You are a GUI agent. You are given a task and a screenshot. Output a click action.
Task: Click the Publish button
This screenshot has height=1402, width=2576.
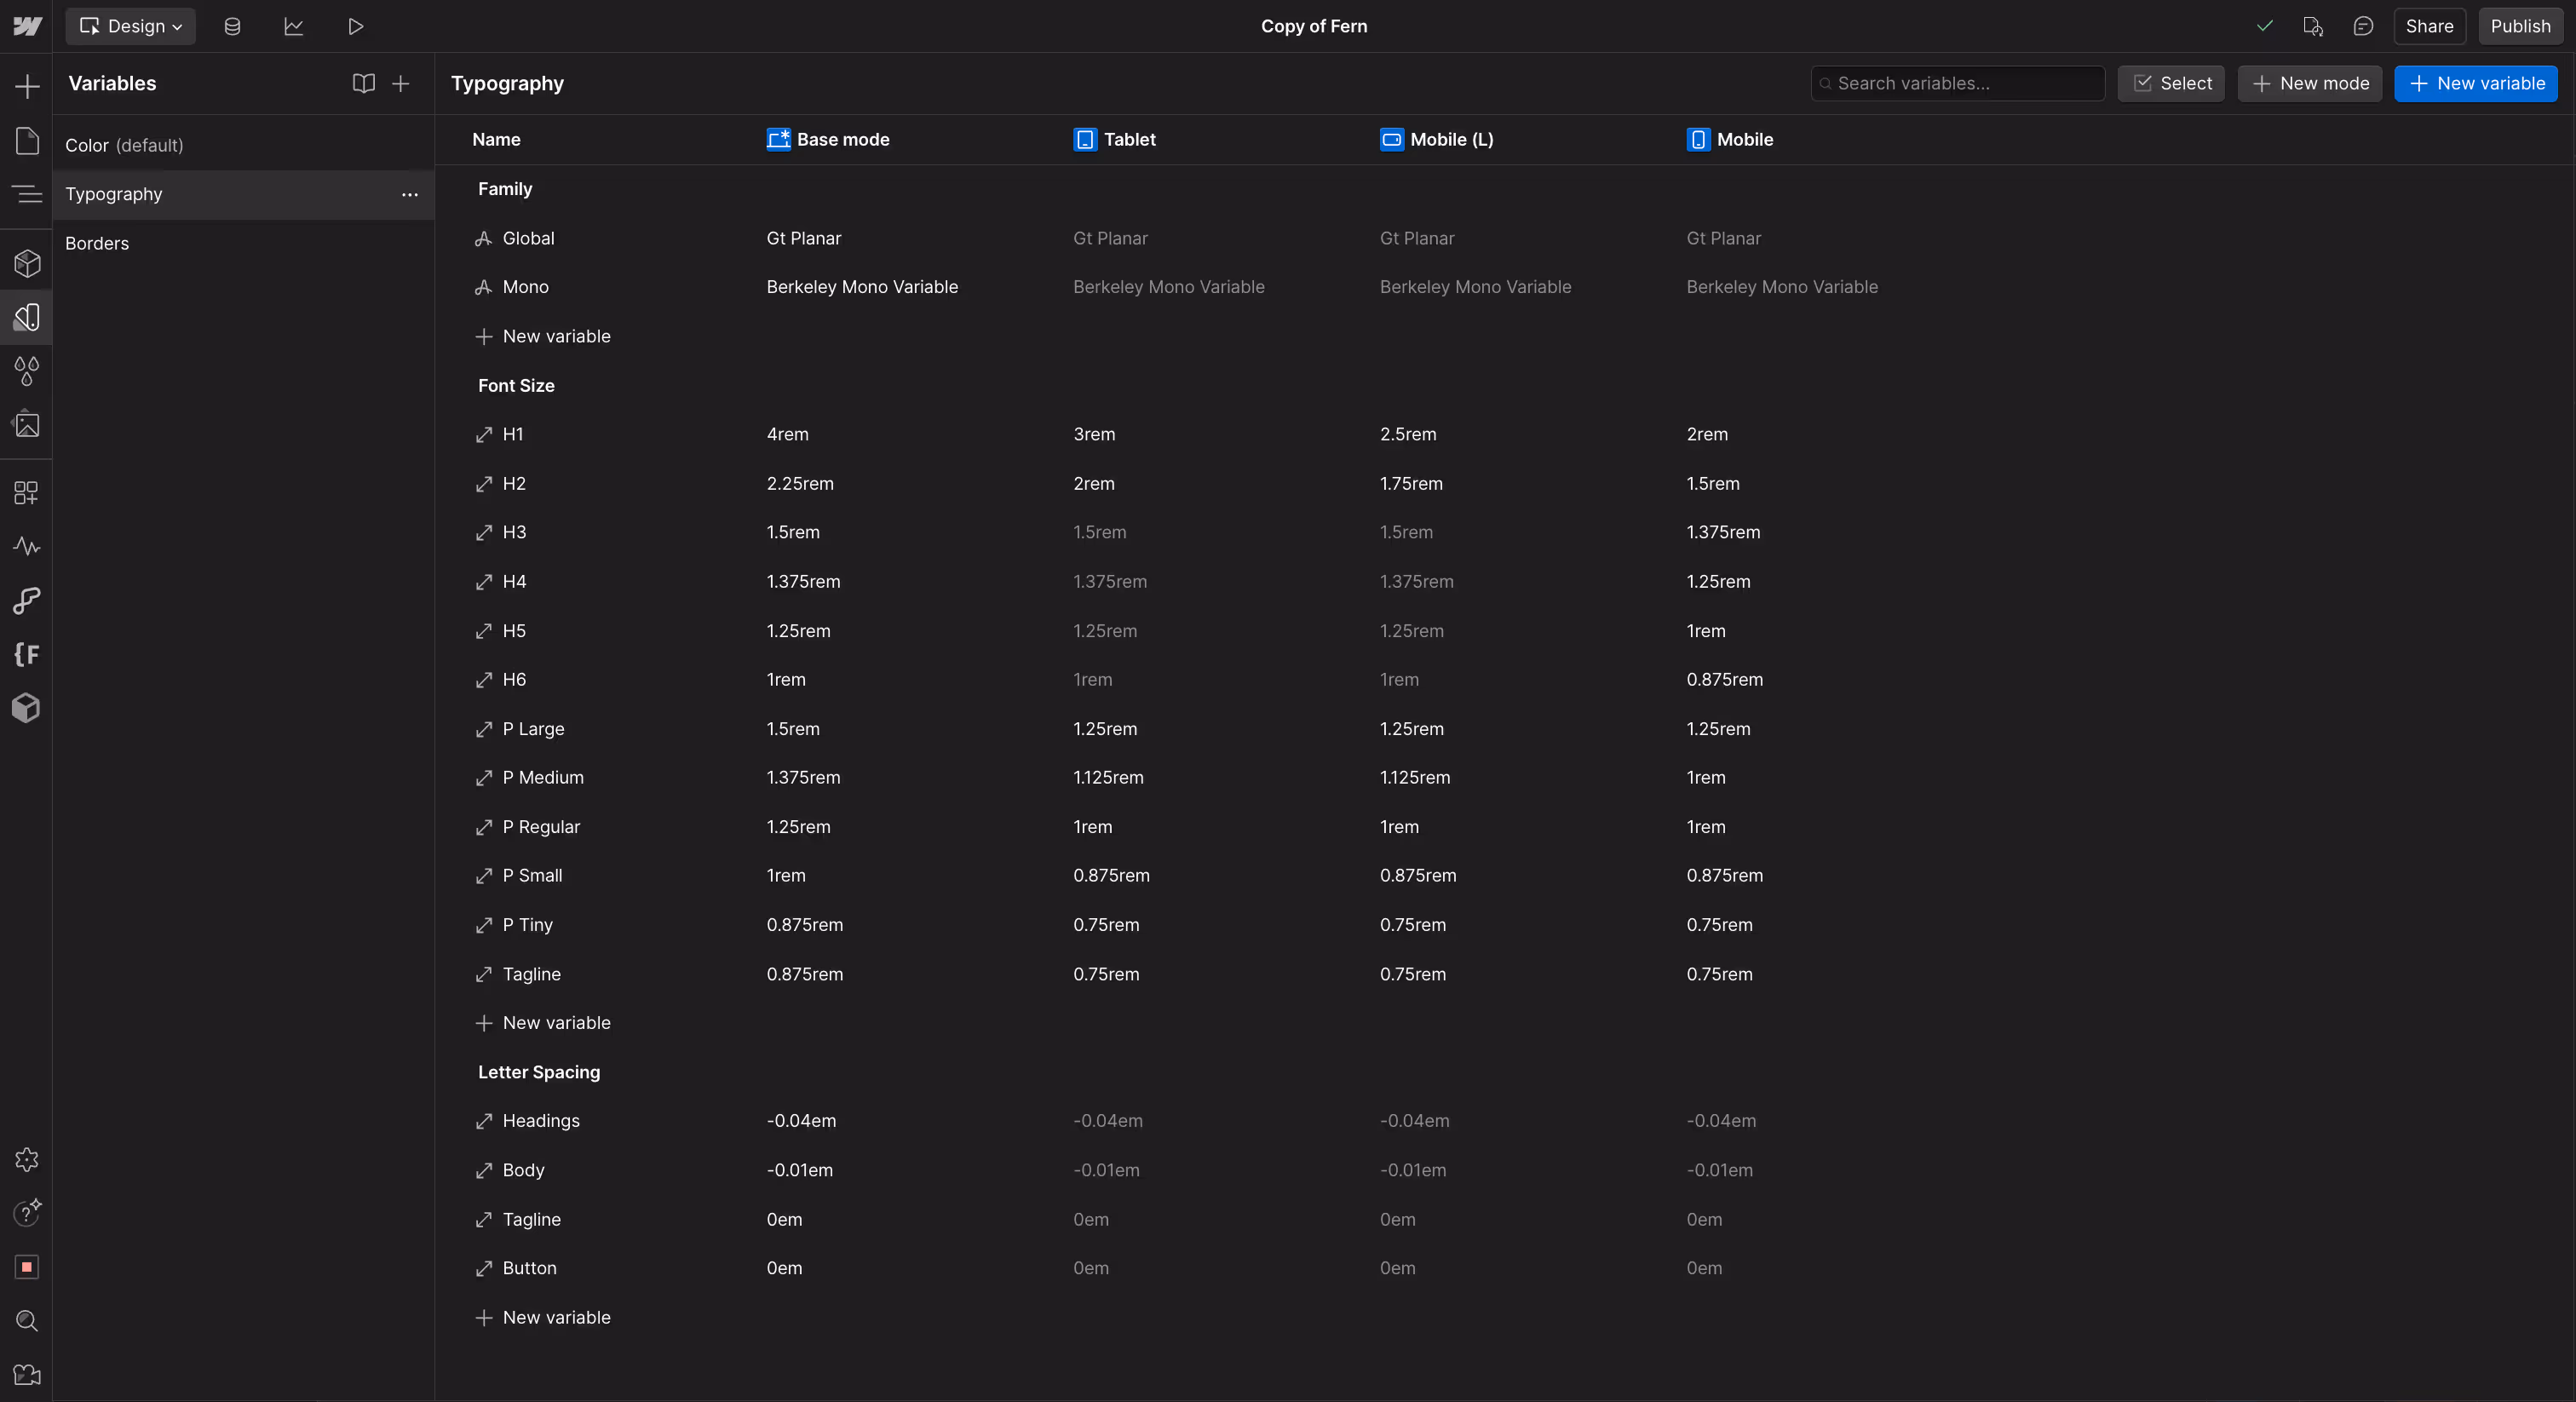[x=2519, y=26]
